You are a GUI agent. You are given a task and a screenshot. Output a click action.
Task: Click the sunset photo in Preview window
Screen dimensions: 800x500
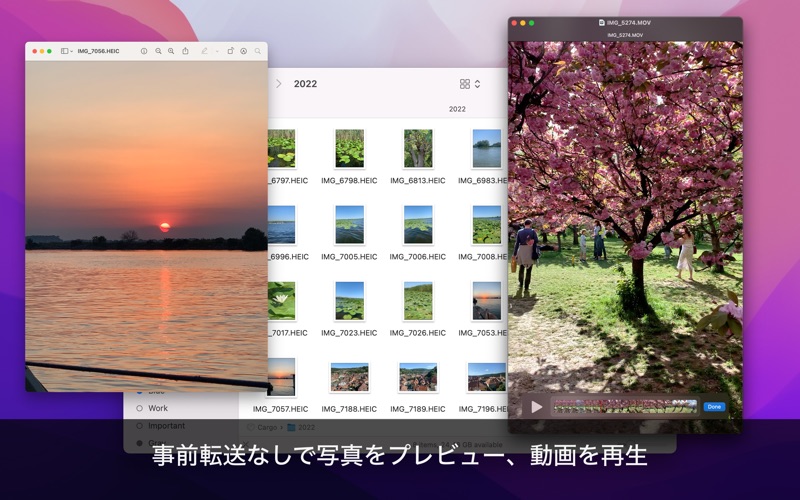click(146, 227)
